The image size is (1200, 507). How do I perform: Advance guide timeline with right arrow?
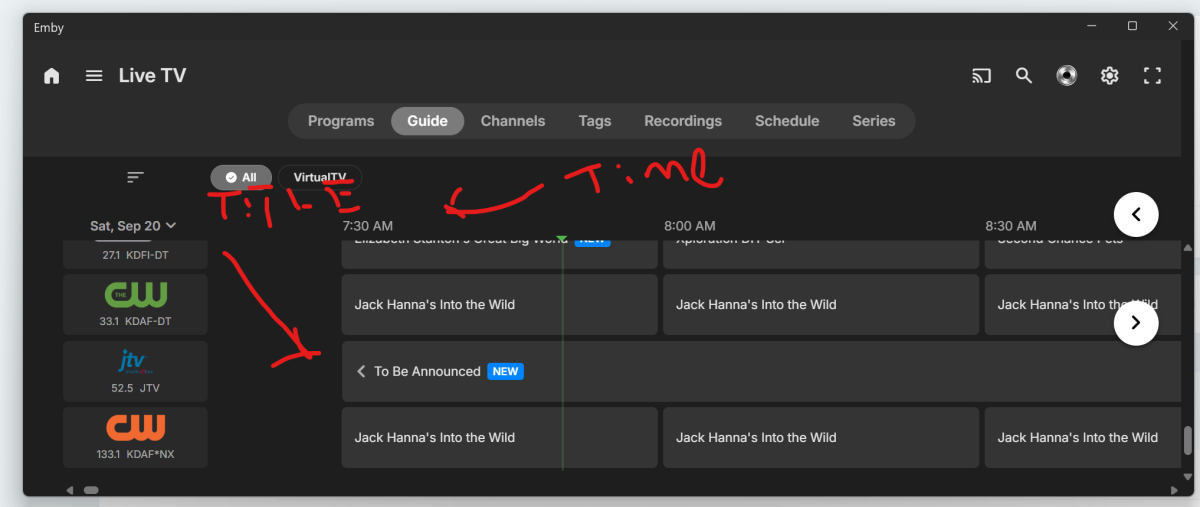[x=1136, y=322]
